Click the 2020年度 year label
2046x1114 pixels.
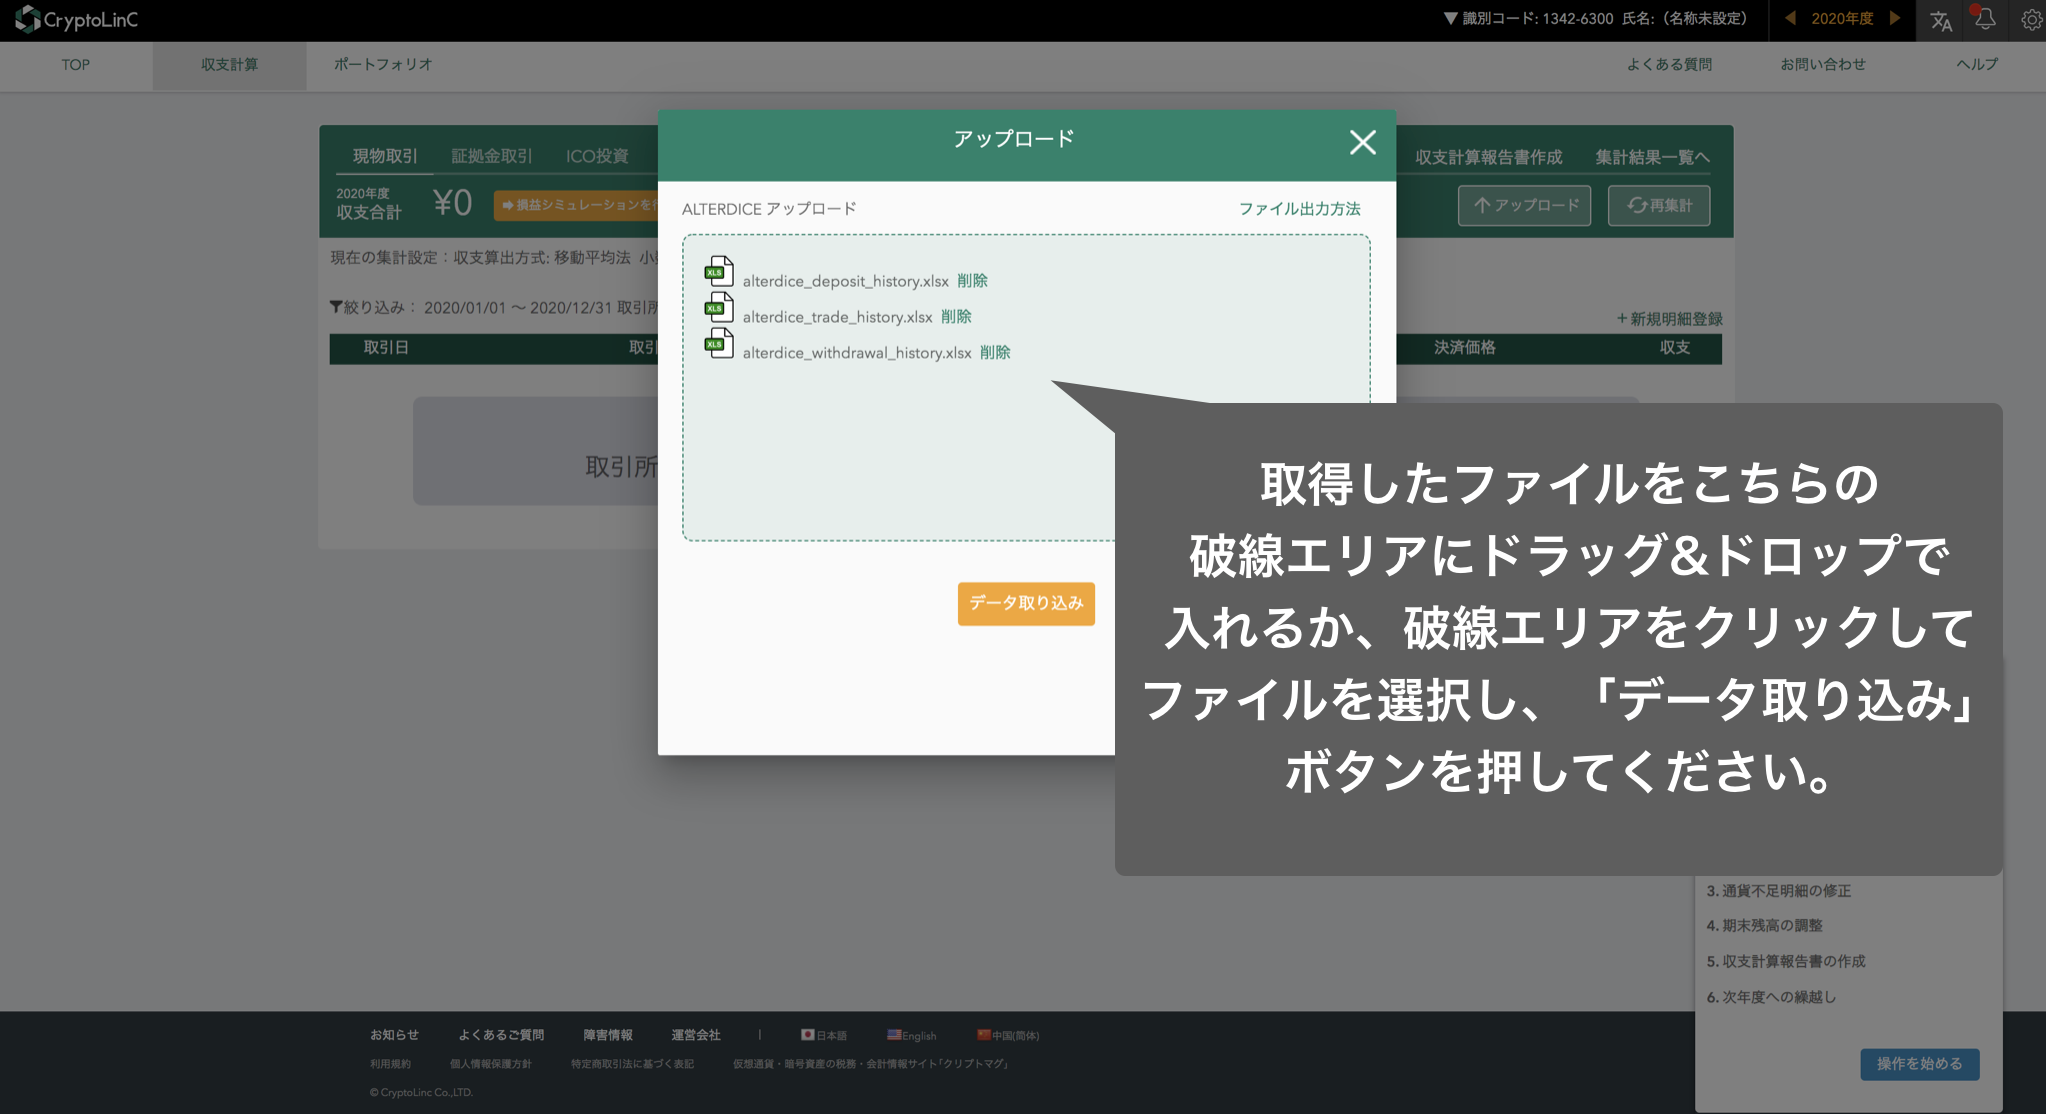(1842, 18)
